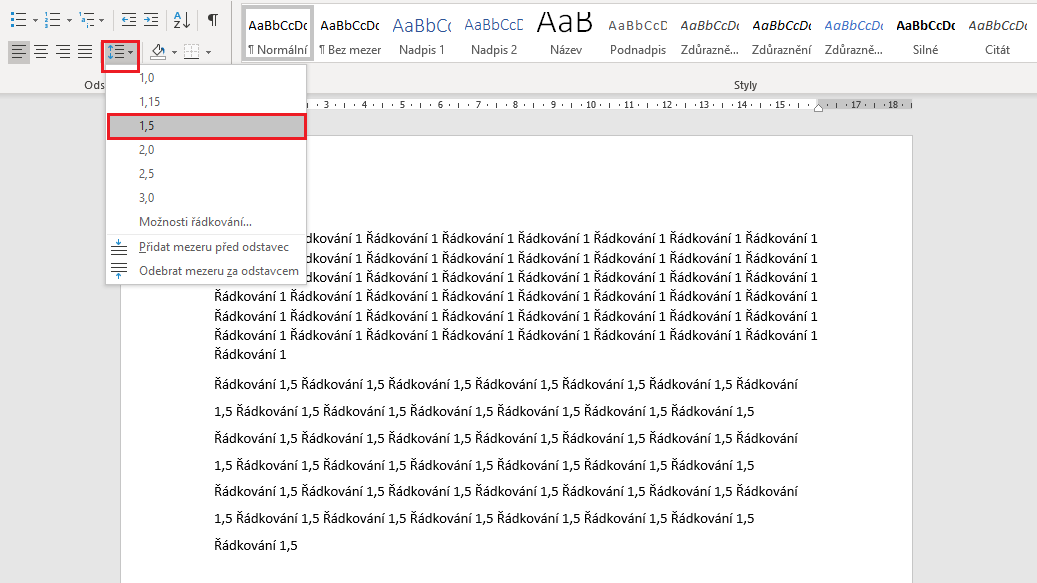Click the shading paint bucket icon
Image resolution: width=1037 pixels, height=583 pixels.
click(x=158, y=52)
